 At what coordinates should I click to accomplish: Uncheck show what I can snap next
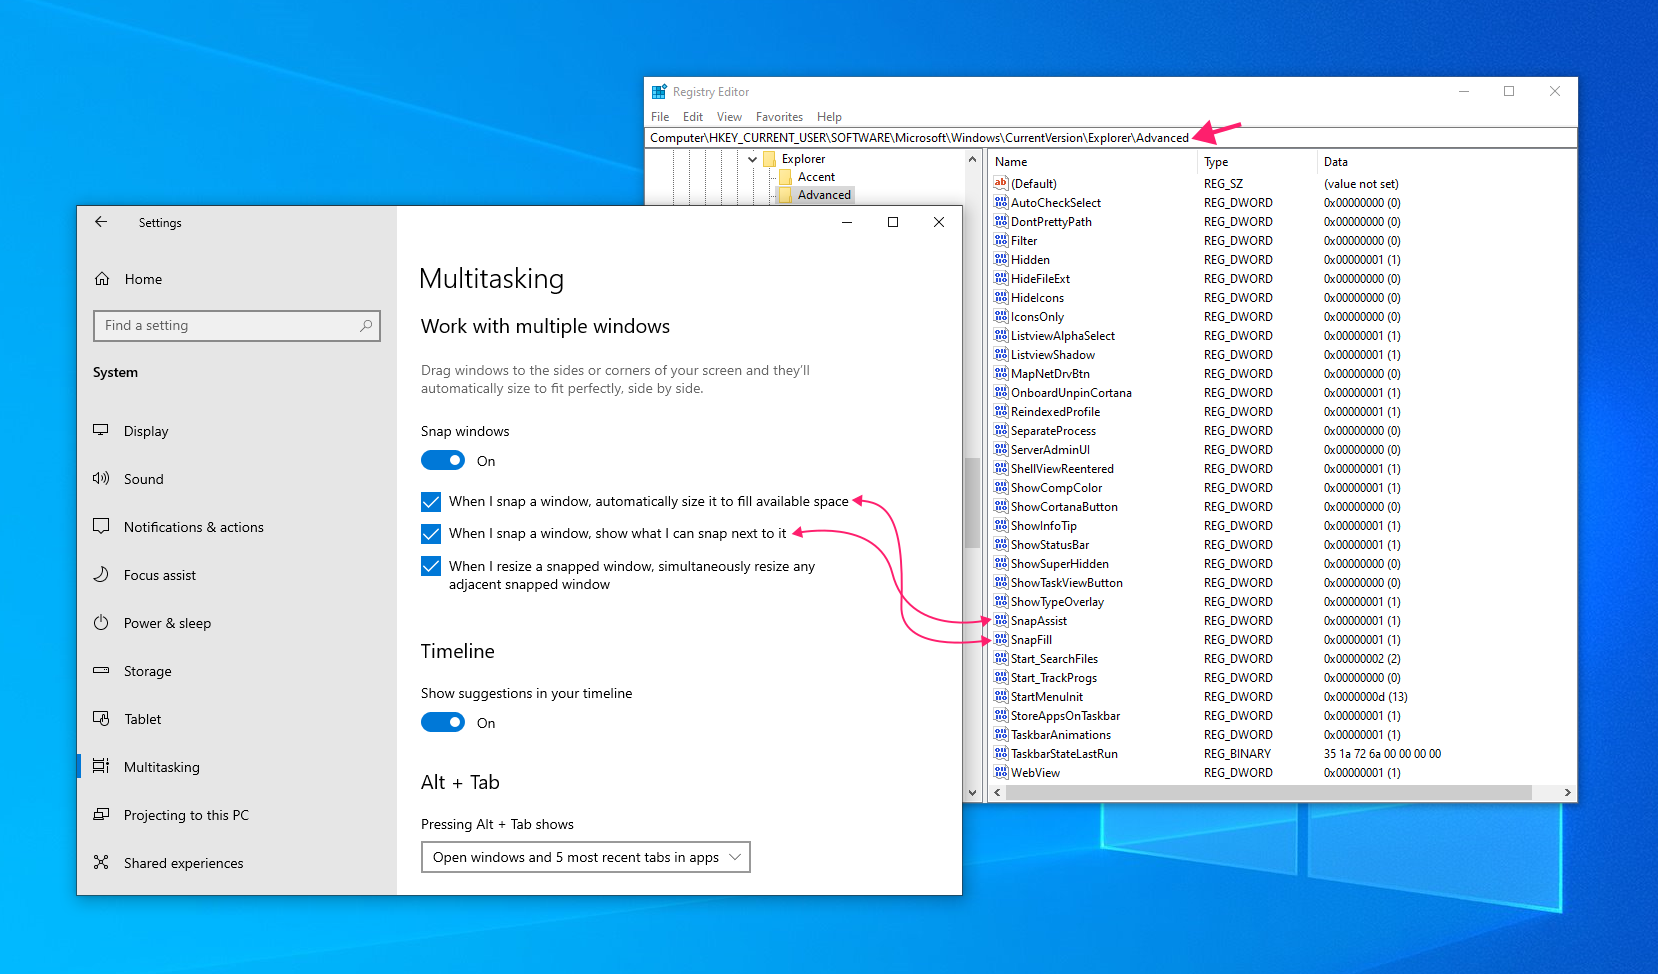(x=431, y=533)
